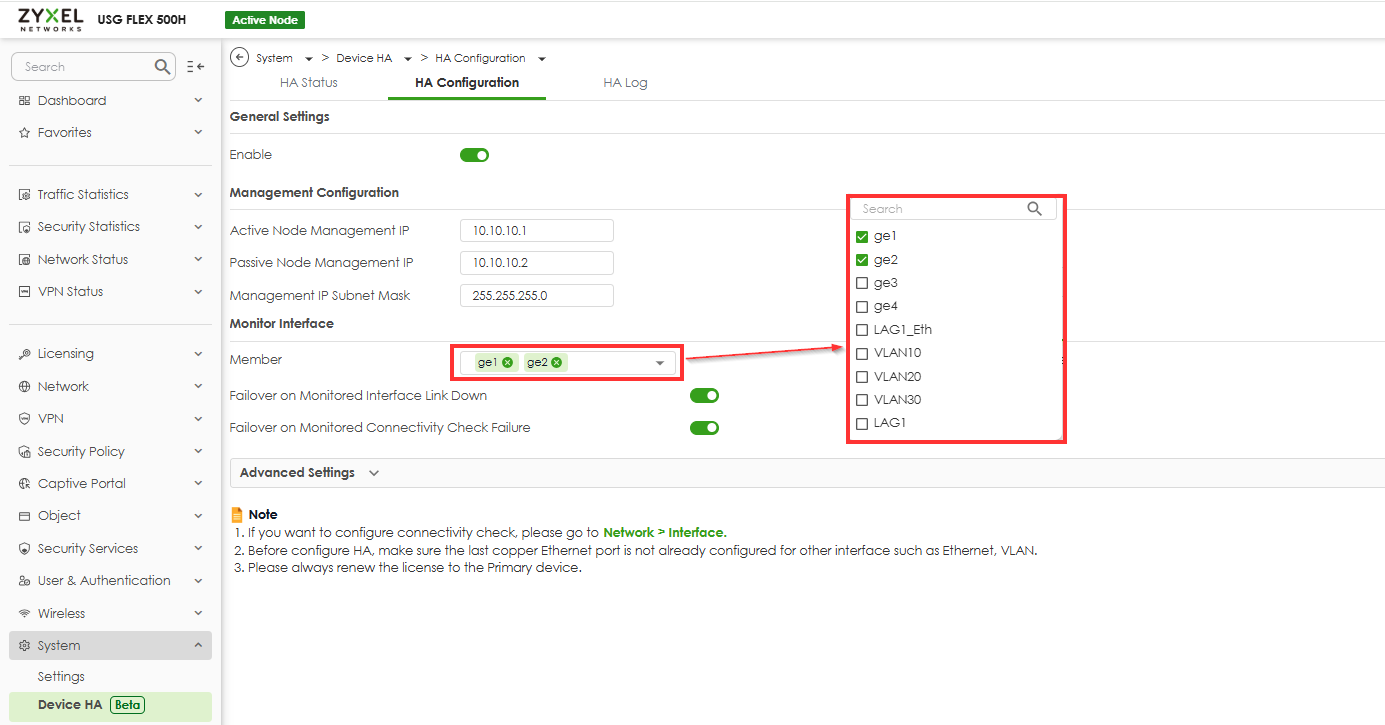Open the Licensing section icon
This screenshot has height=725, width=1385.
click(22, 353)
